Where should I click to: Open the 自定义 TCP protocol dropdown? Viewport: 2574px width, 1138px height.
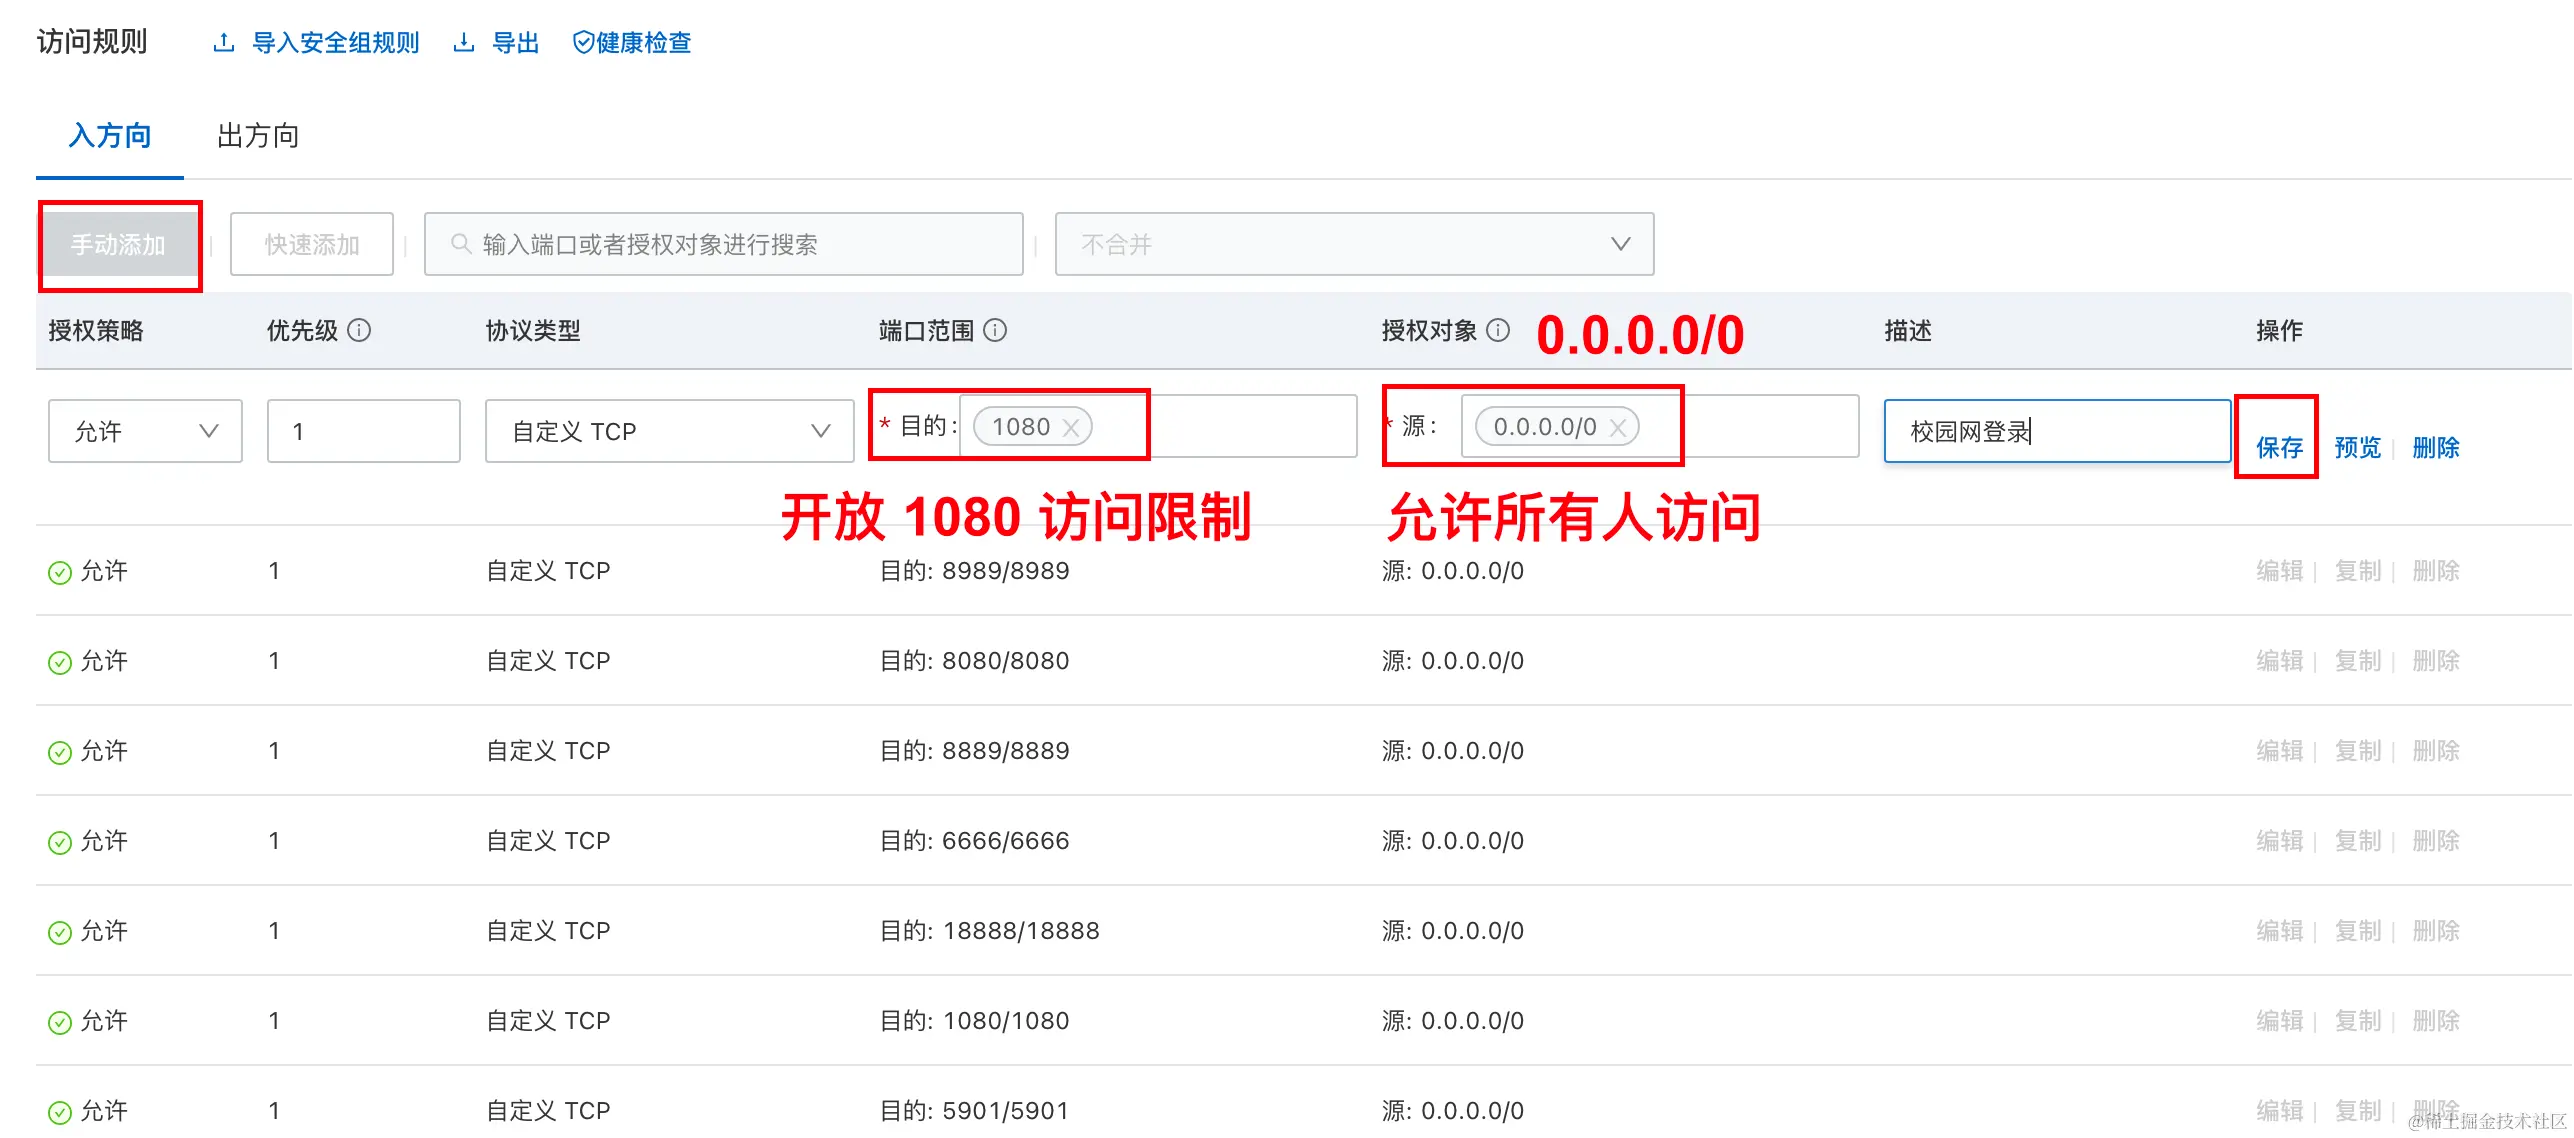tap(669, 431)
